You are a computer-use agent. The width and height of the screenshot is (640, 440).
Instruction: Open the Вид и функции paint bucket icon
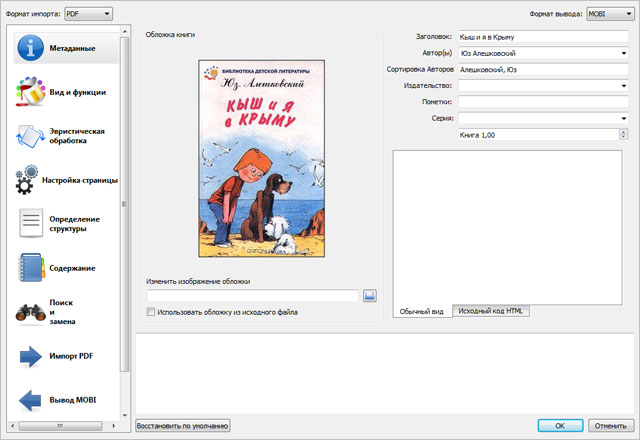30,91
